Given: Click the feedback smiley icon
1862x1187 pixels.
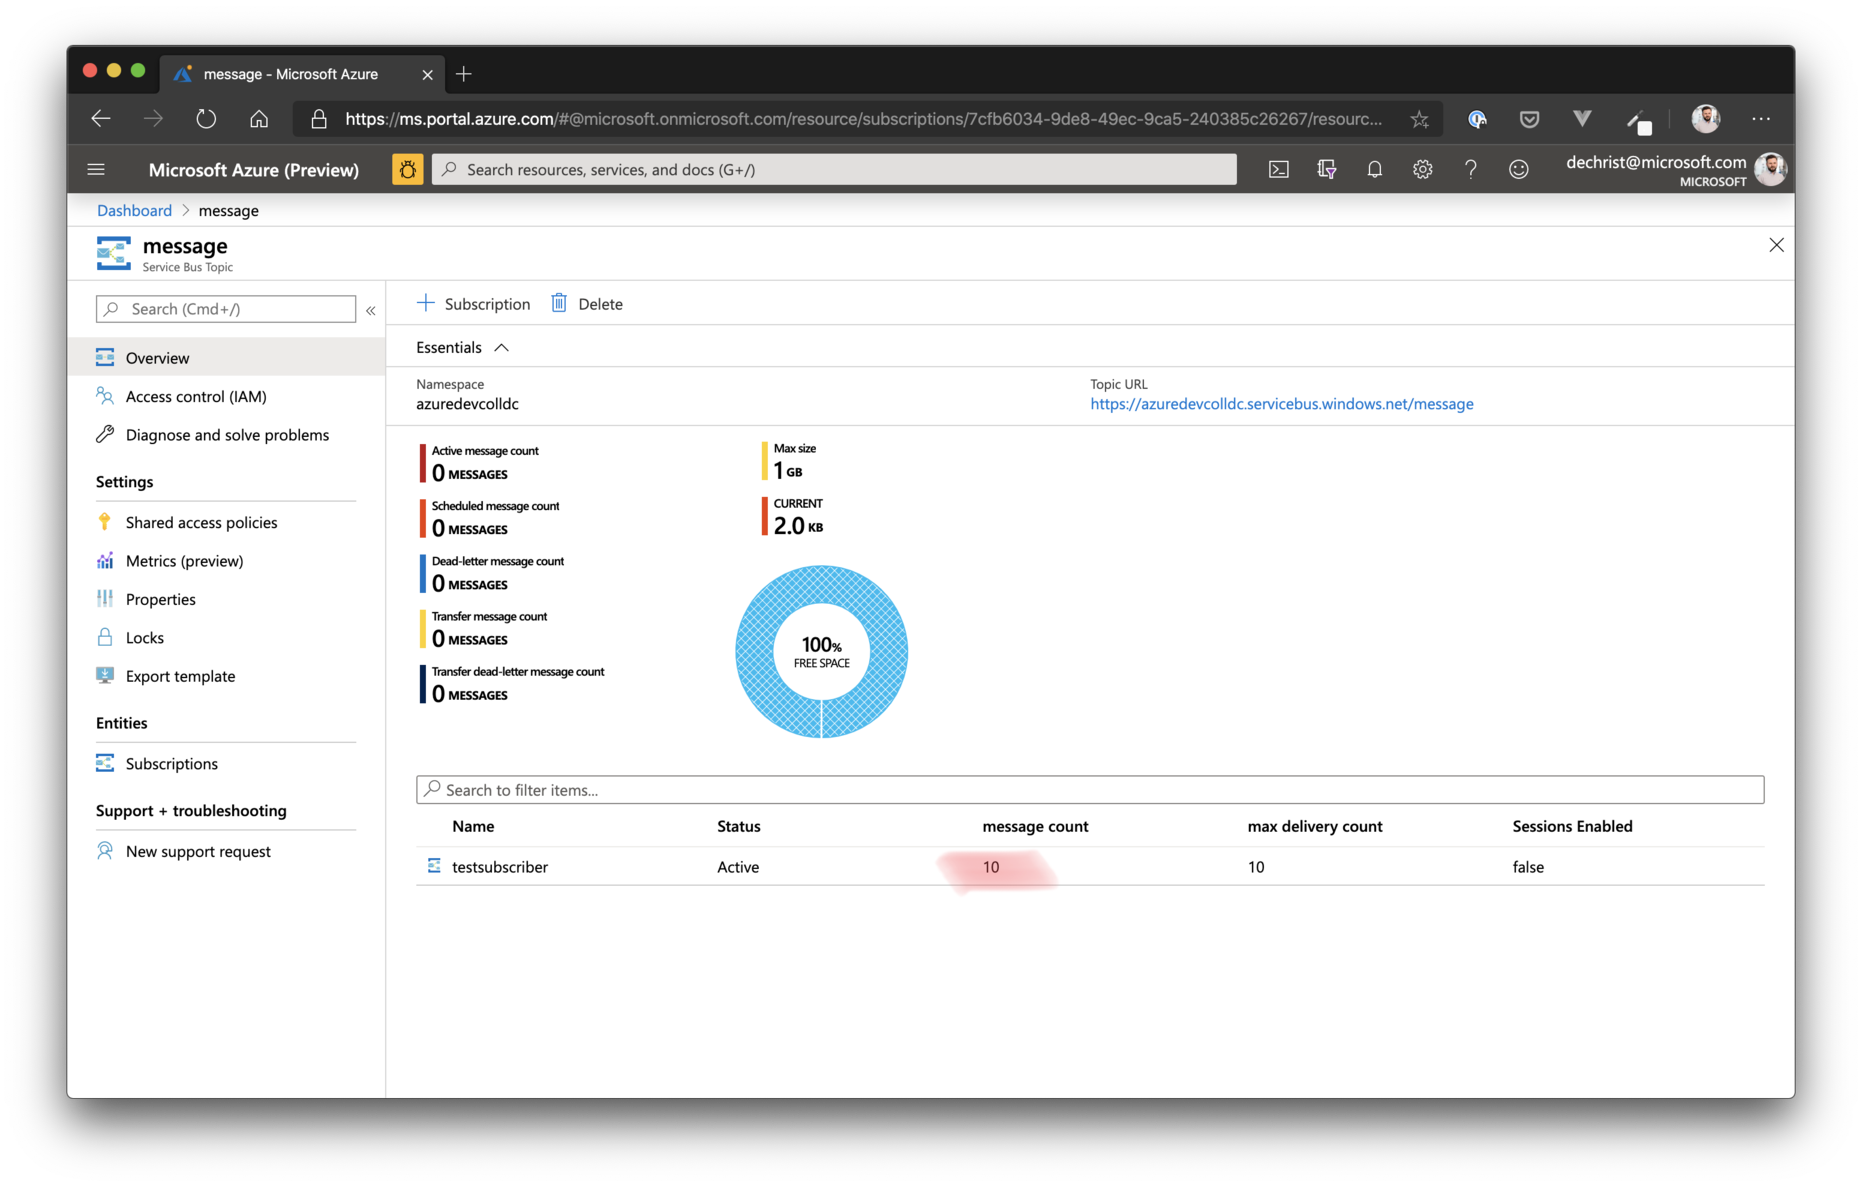Looking at the screenshot, I should pos(1518,170).
